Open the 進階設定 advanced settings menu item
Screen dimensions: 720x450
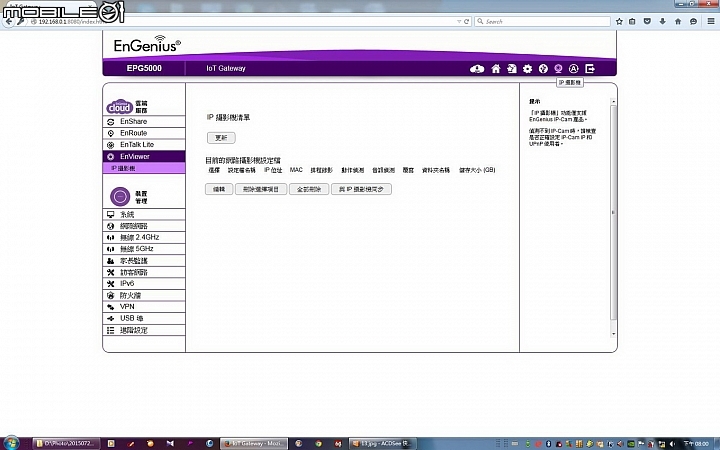point(144,330)
